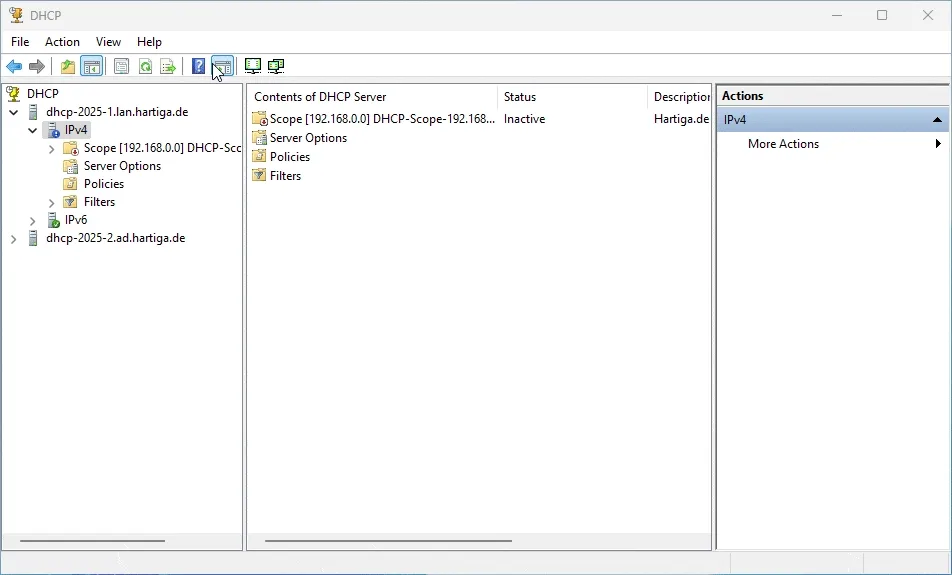This screenshot has height=575, width=952.
Task: Click the IPv6 server icon in tree
Action: pyautogui.click(x=53, y=220)
